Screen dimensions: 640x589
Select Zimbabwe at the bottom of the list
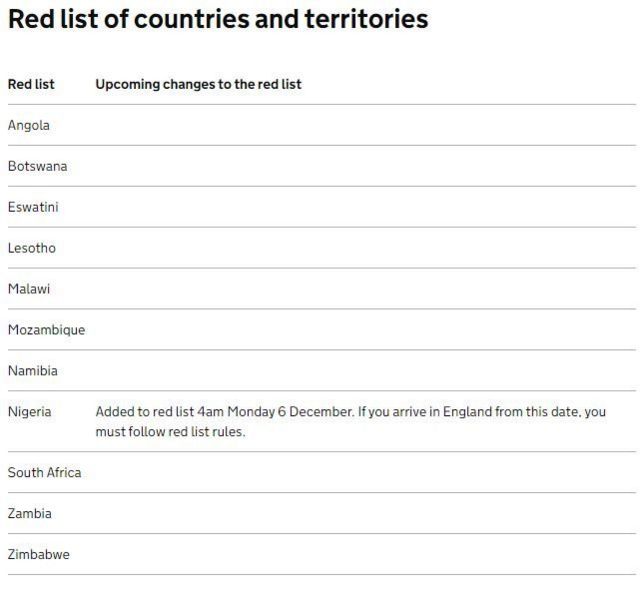pos(39,555)
